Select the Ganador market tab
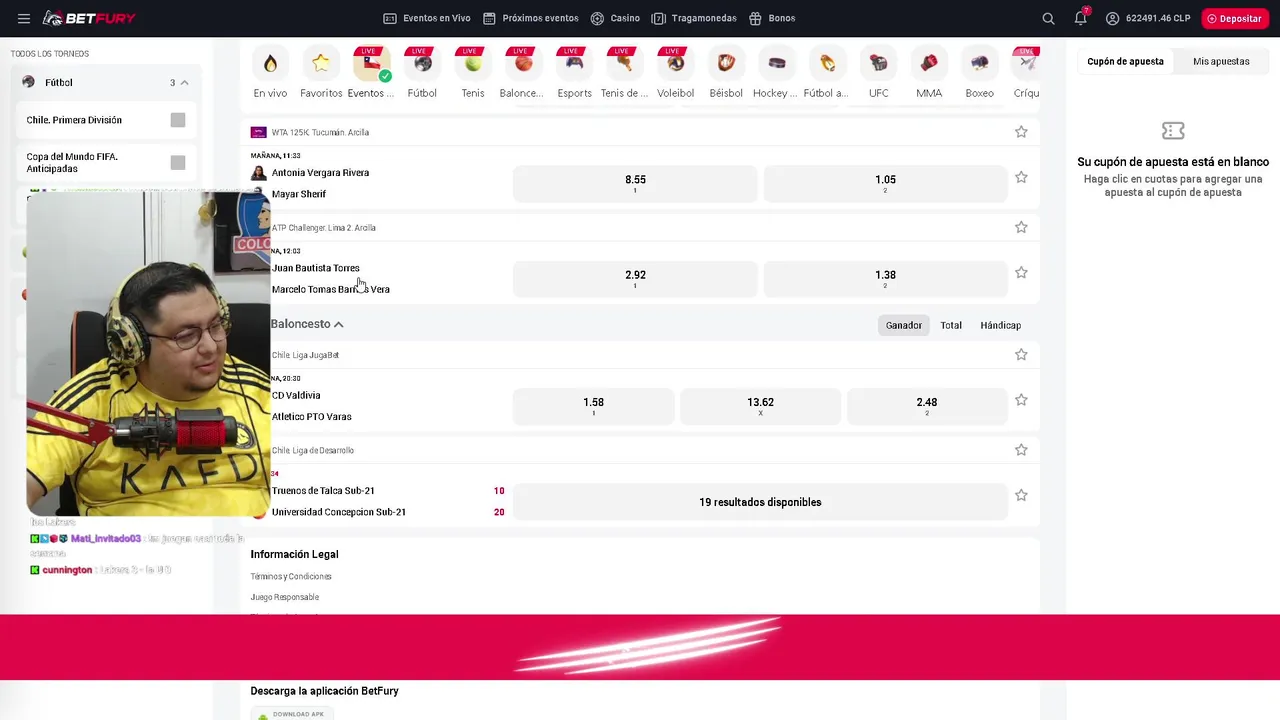Screen dimensions: 1280x720 pos(904,325)
